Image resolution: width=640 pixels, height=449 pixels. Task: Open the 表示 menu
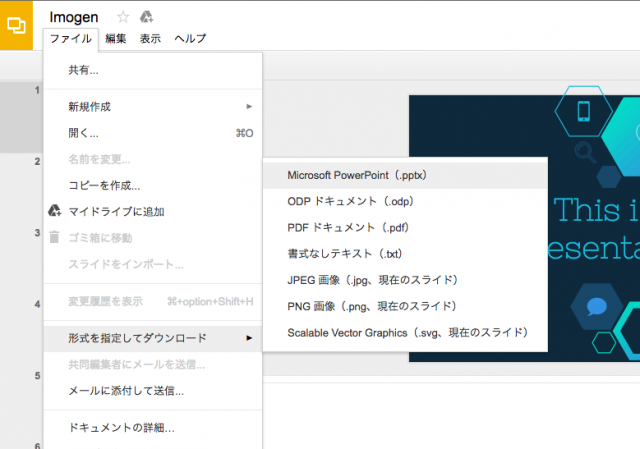pos(150,39)
